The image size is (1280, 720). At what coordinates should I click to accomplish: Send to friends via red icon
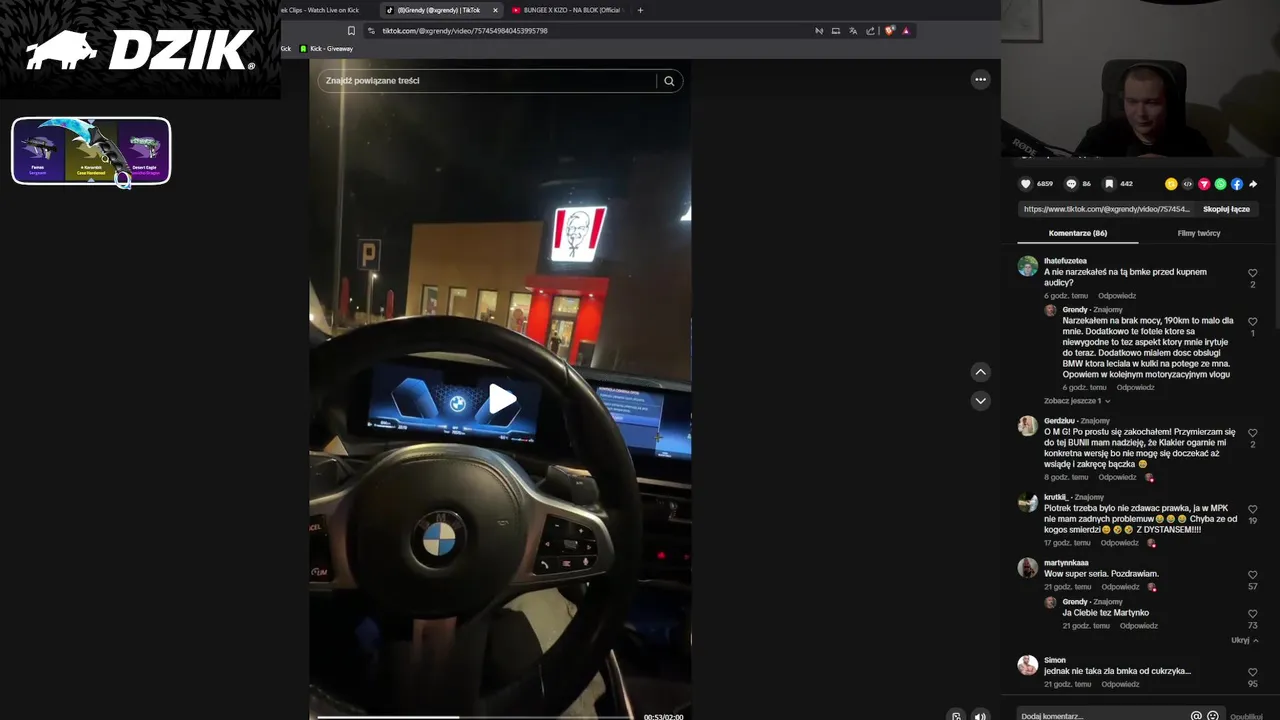click(1204, 184)
